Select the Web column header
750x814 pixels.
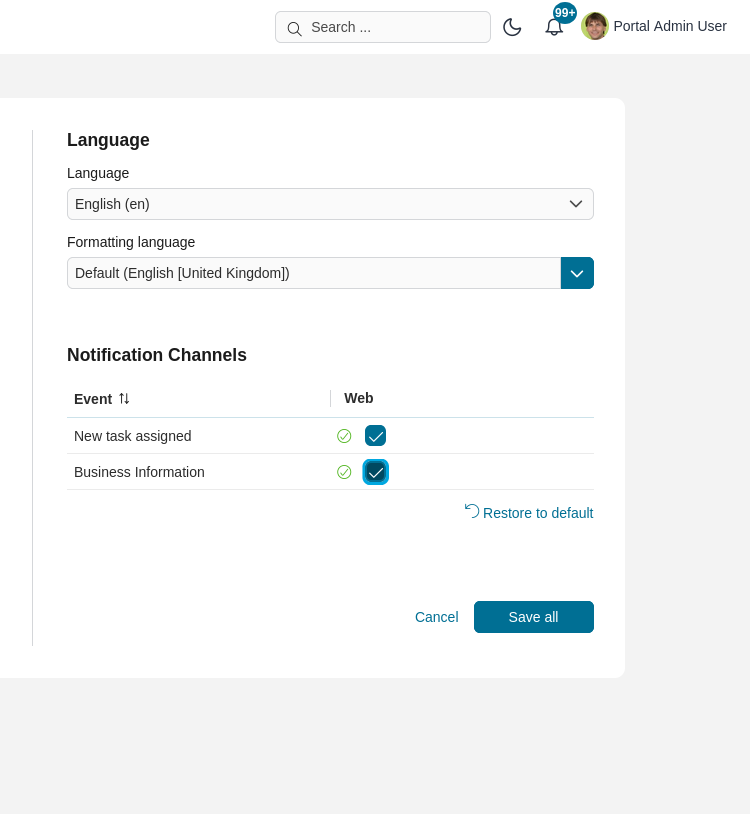[x=359, y=398]
